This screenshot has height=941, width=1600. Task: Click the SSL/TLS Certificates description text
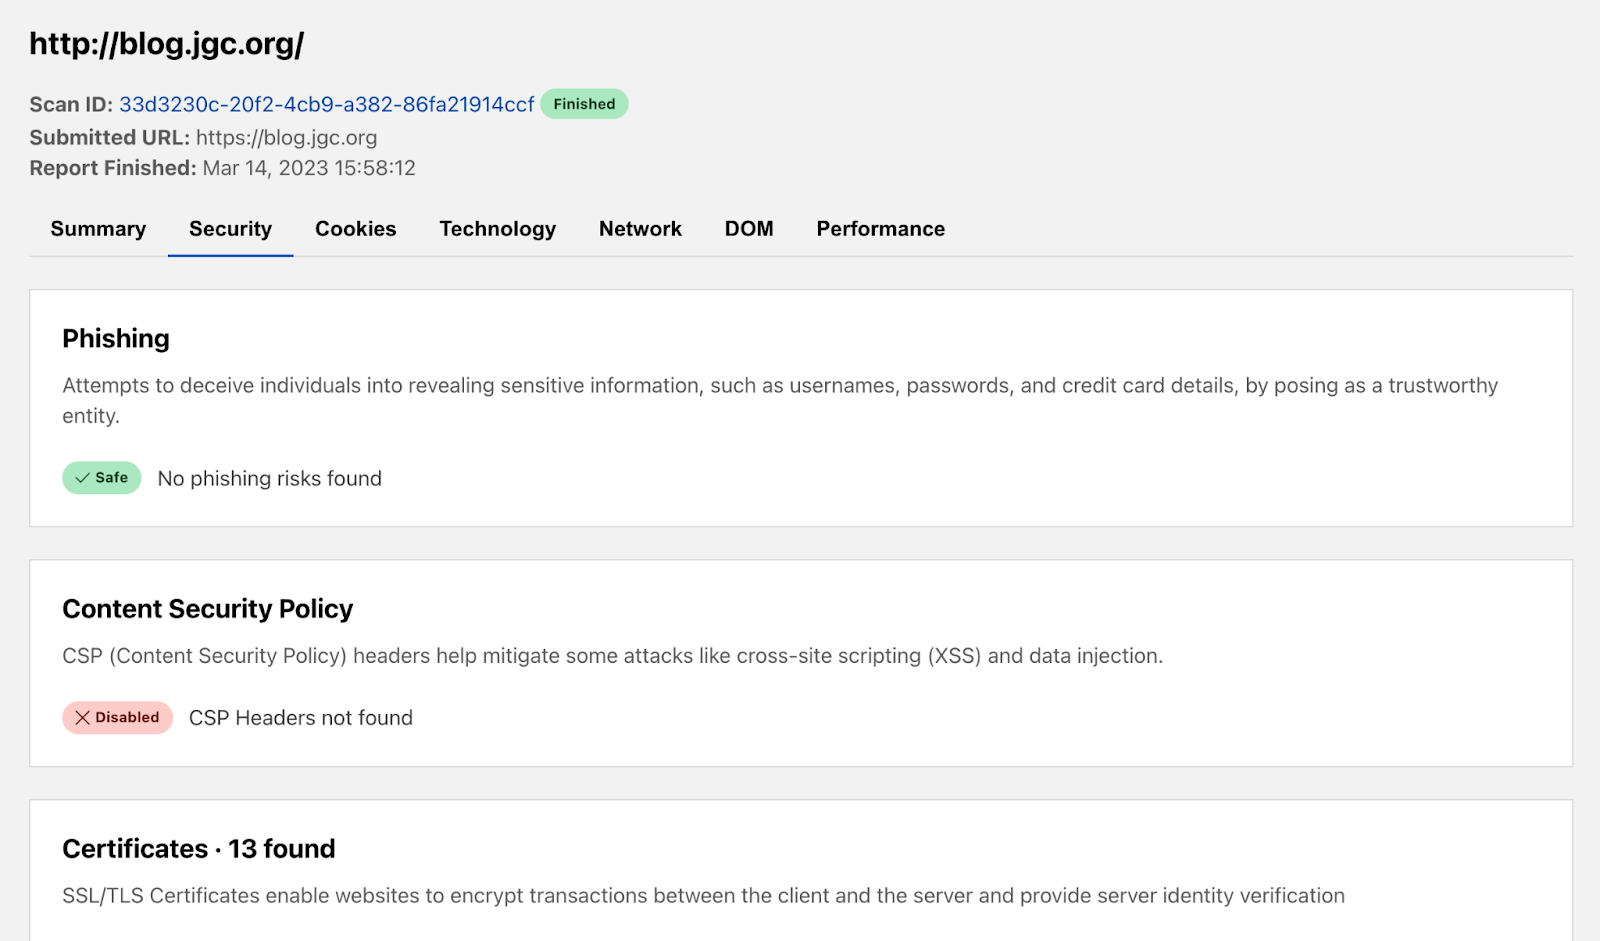click(x=704, y=896)
